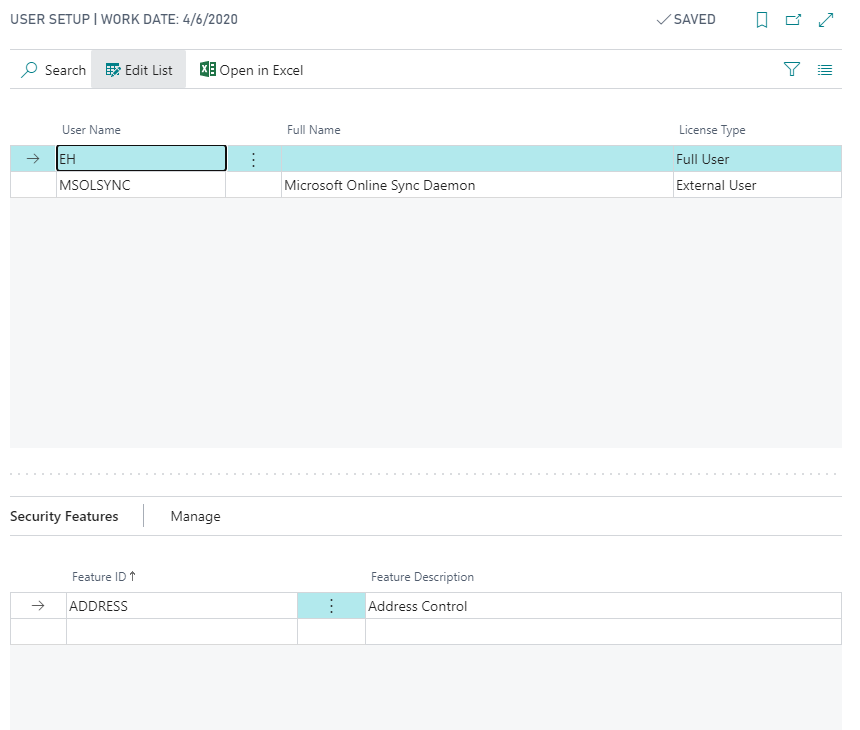Image resolution: width=860 pixels, height=730 pixels.
Task: Select the 'External User' license cell
Action: coord(757,185)
